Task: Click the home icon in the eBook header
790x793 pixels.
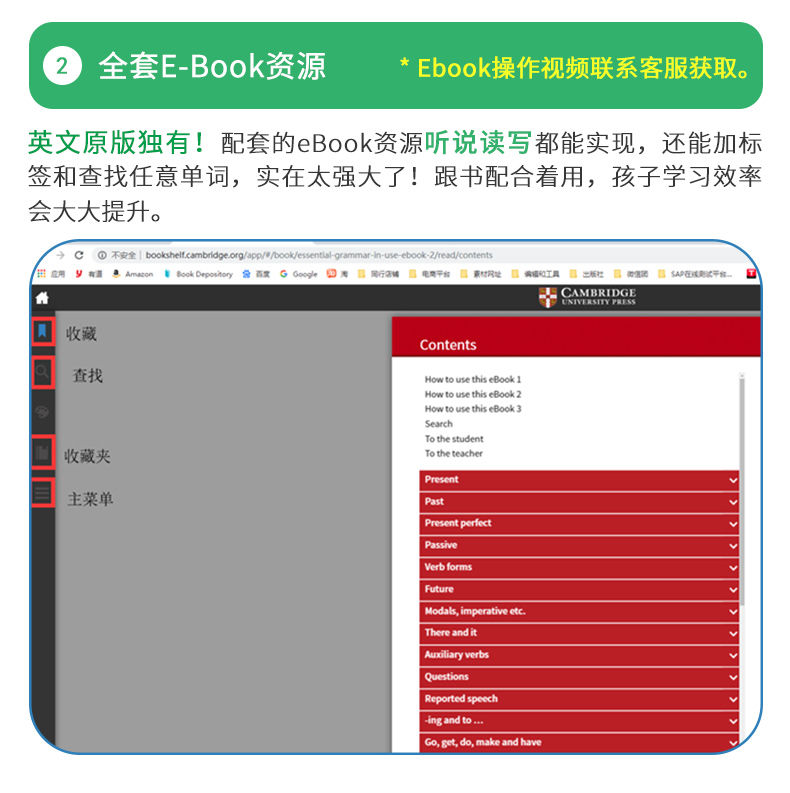Action: tap(42, 298)
